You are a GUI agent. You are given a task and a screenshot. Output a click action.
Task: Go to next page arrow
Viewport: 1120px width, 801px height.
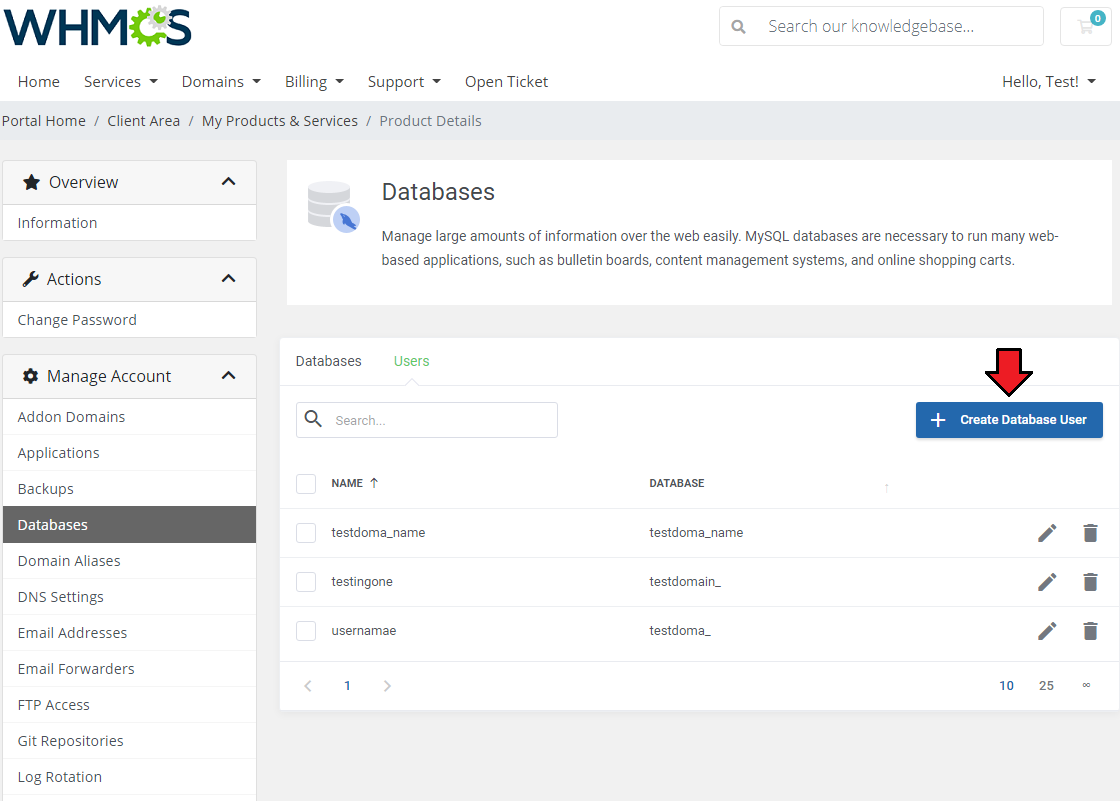point(387,686)
